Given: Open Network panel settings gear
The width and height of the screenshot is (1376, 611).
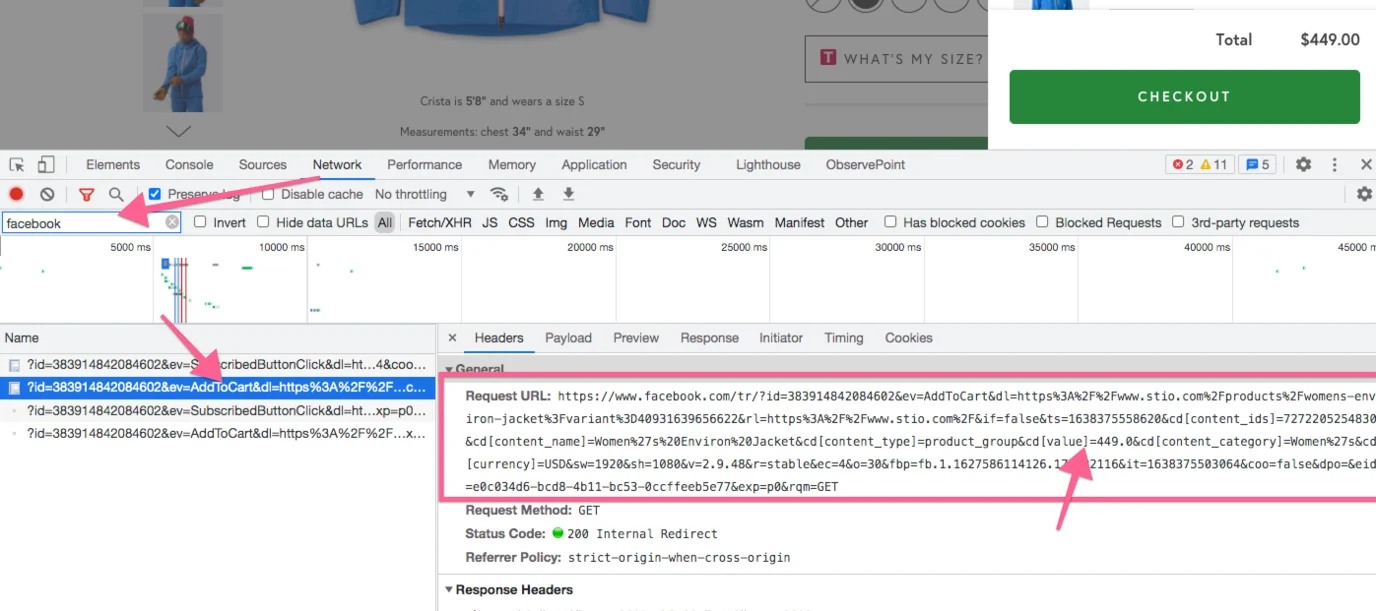Looking at the screenshot, I should pos(1364,194).
